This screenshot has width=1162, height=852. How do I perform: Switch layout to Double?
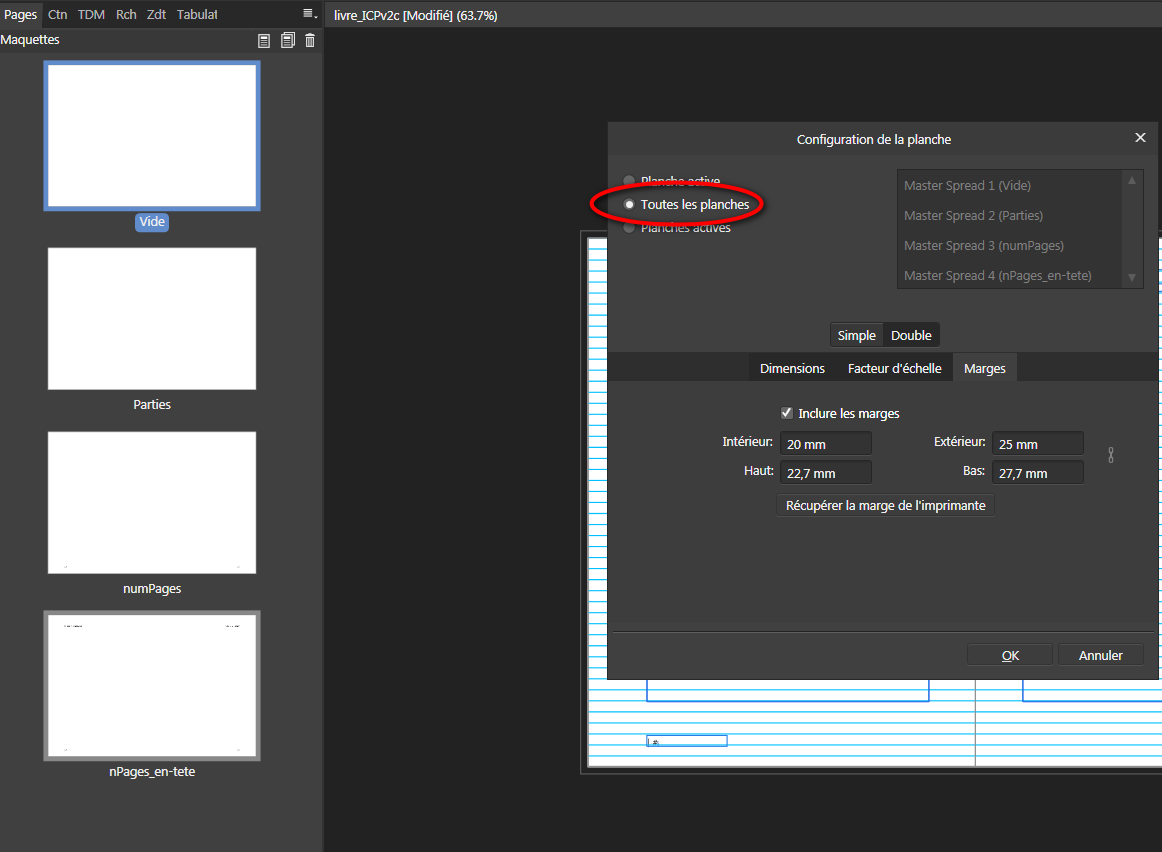click(x=912, y=335)
